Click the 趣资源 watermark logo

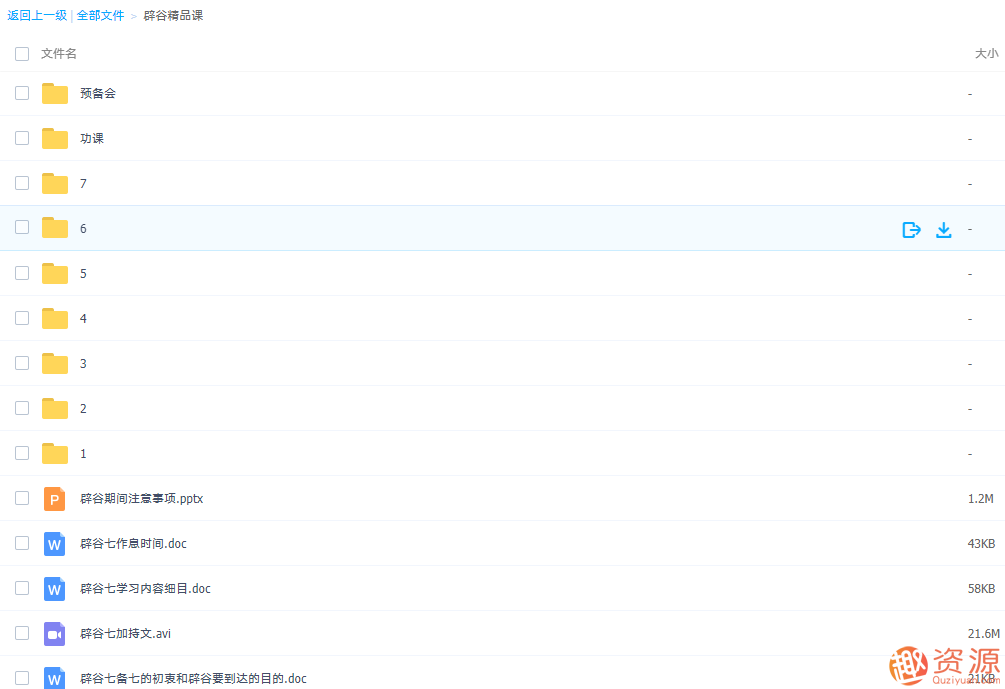[945, 664]
